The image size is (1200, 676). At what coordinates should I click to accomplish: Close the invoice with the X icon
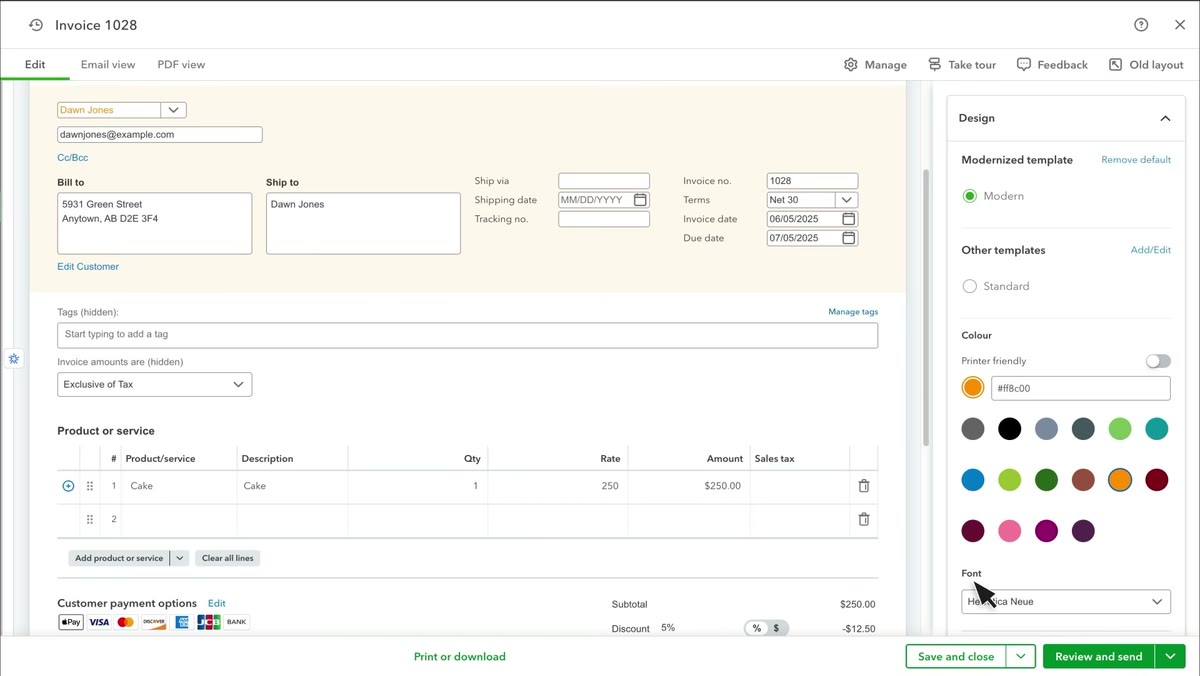(1180, 25)
